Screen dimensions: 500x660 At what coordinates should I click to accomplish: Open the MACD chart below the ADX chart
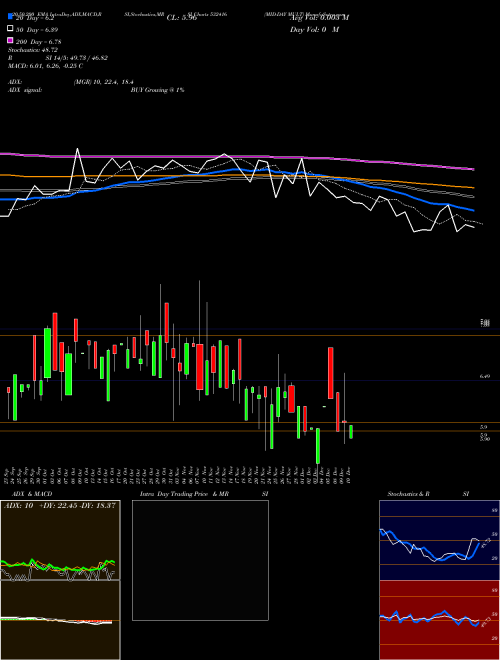(60, 620)
